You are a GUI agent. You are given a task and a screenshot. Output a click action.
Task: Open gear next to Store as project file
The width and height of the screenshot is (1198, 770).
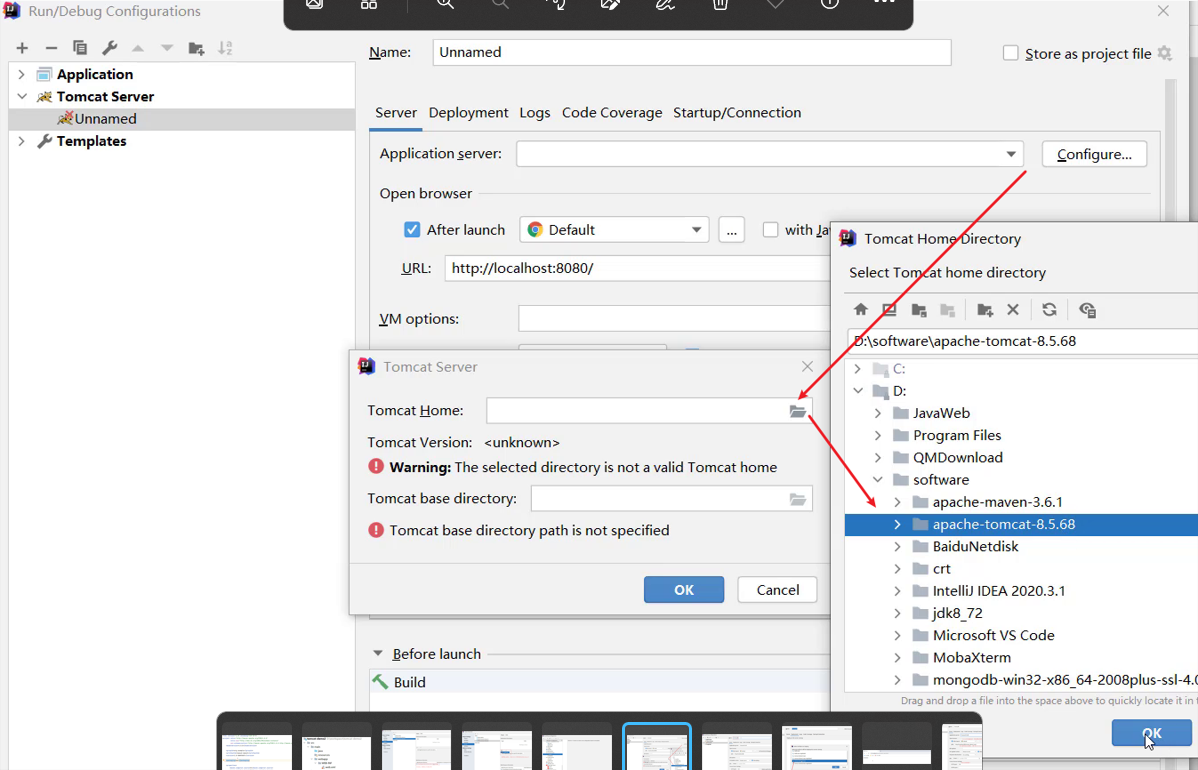click(1164, 53)
